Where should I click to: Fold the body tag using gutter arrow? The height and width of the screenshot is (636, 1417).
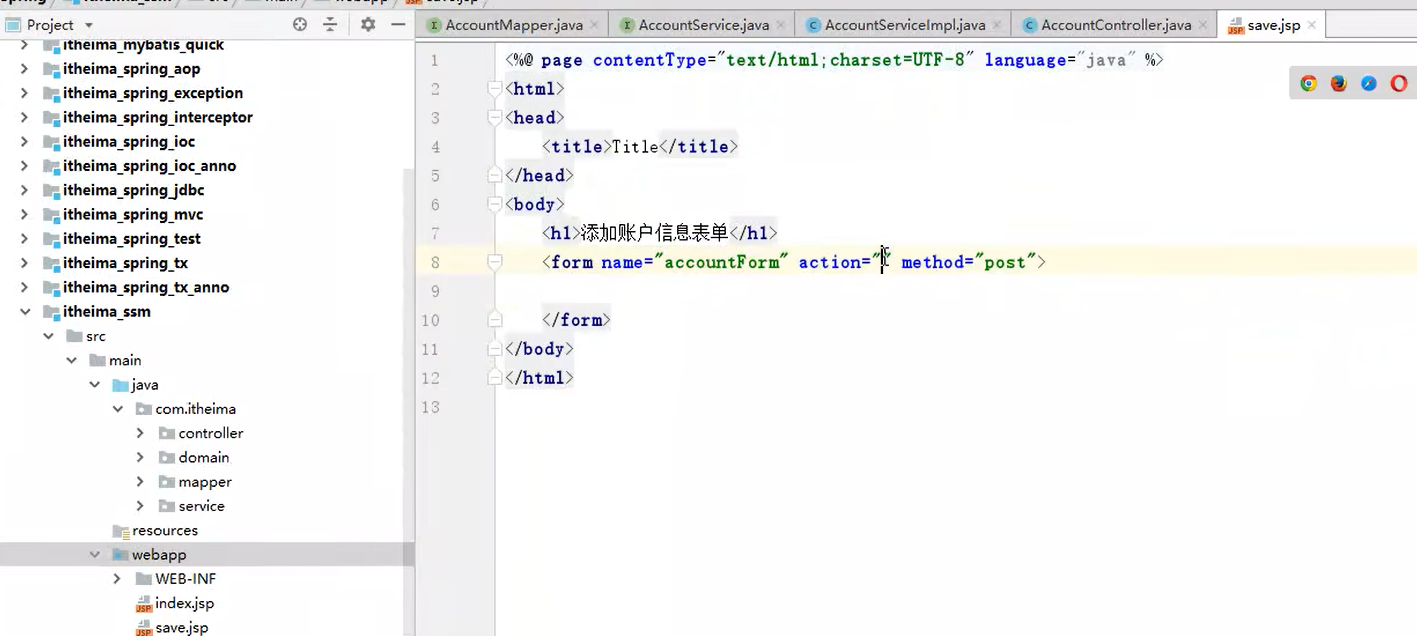click(494, 204)
